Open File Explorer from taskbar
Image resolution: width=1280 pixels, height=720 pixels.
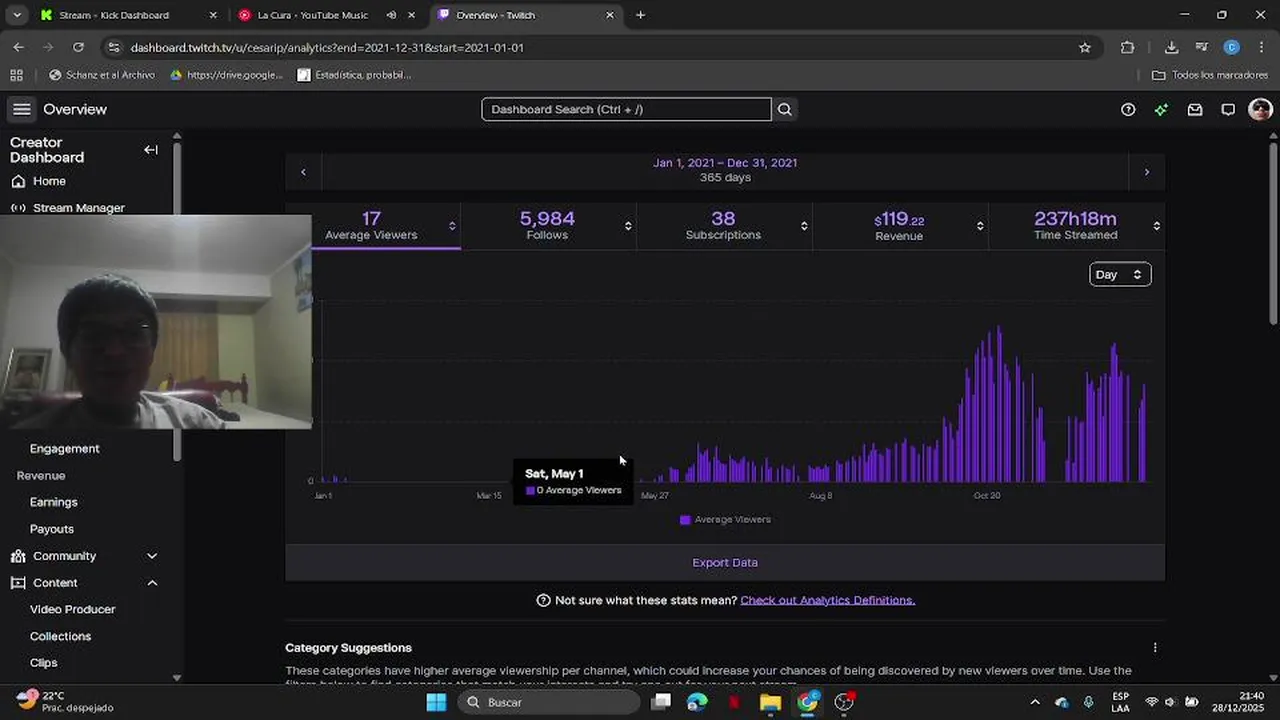770,702
